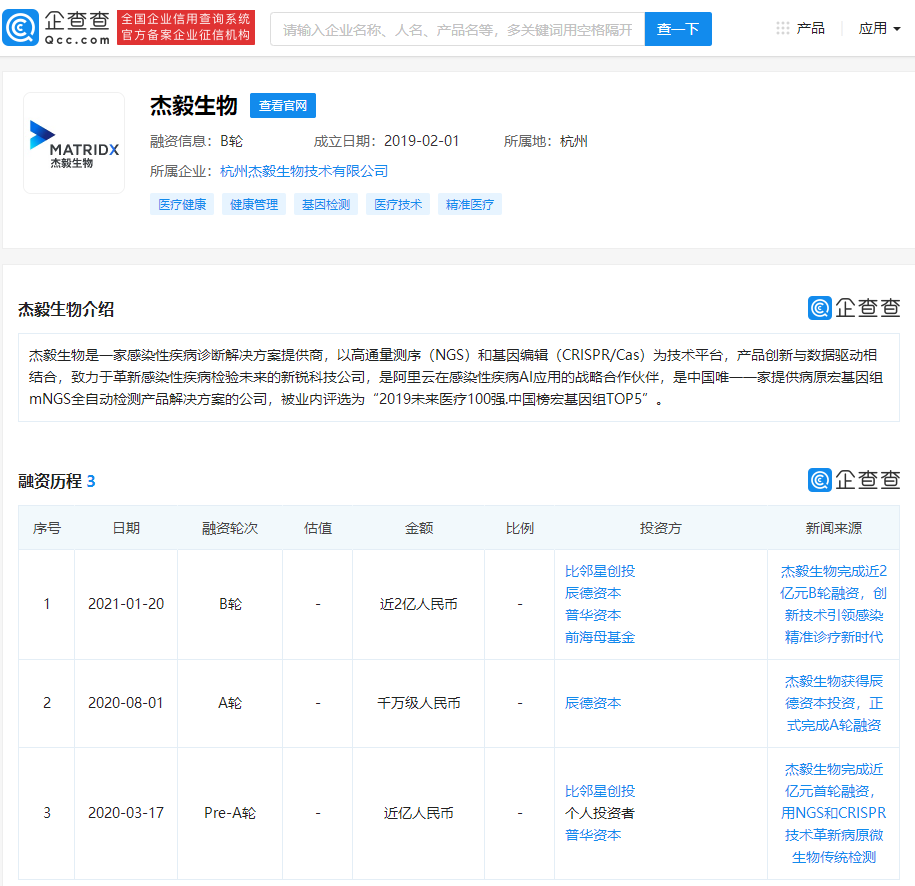Image resolution: width=915 pixels, height=886 pixels.
Task: Click the date 2020-03-17 cell
Action: pos(126,812)
